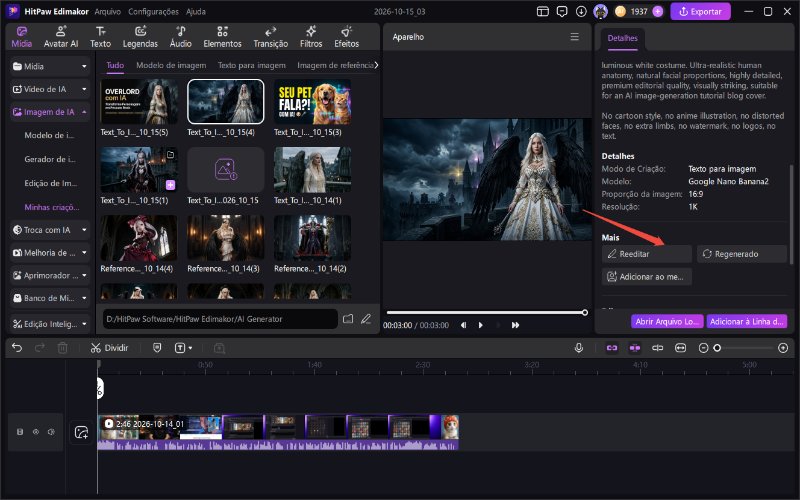Expand the Edição Intelig... section
This screenshot has width=800, height=500.
point(50,324)
